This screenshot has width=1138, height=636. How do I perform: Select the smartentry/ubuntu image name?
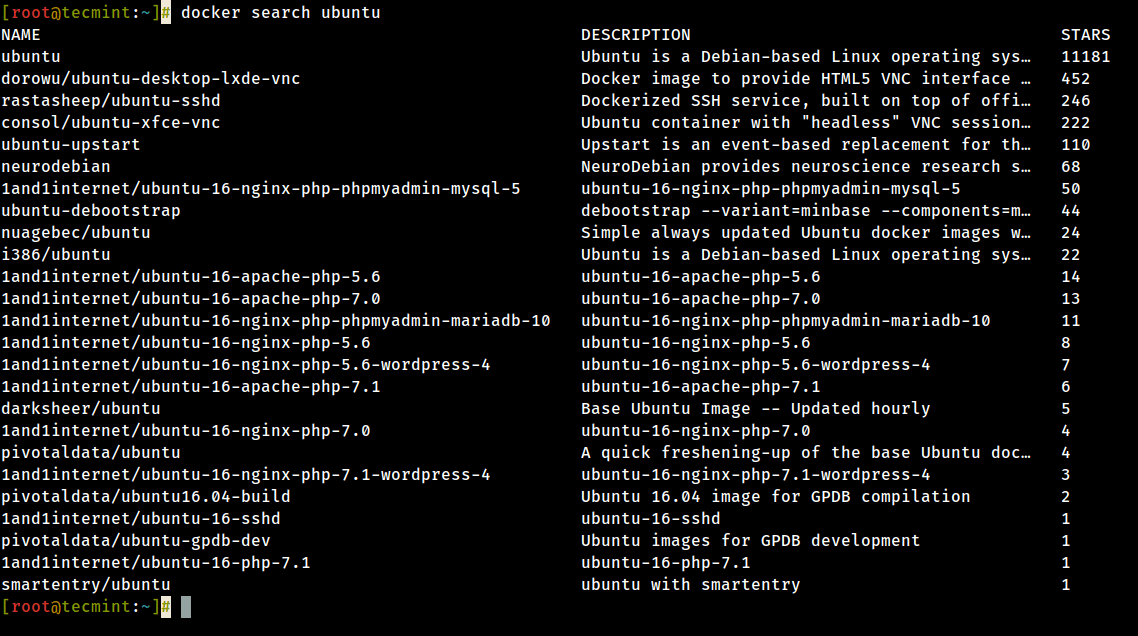85,585
